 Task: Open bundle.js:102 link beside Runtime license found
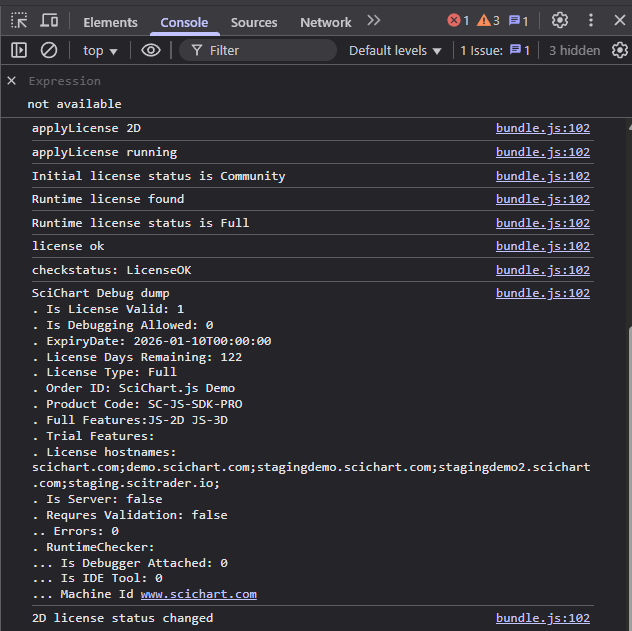click(543, 199)
